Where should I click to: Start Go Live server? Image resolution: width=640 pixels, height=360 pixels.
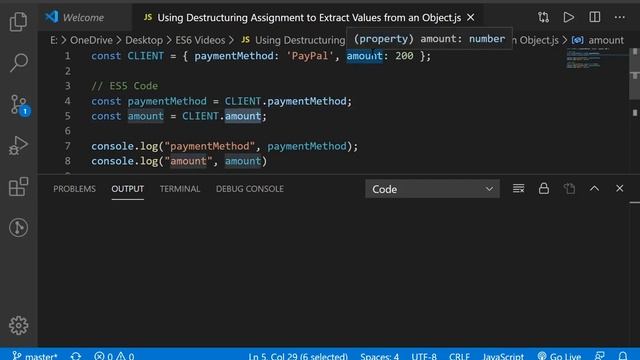click(x=559, y=356)
